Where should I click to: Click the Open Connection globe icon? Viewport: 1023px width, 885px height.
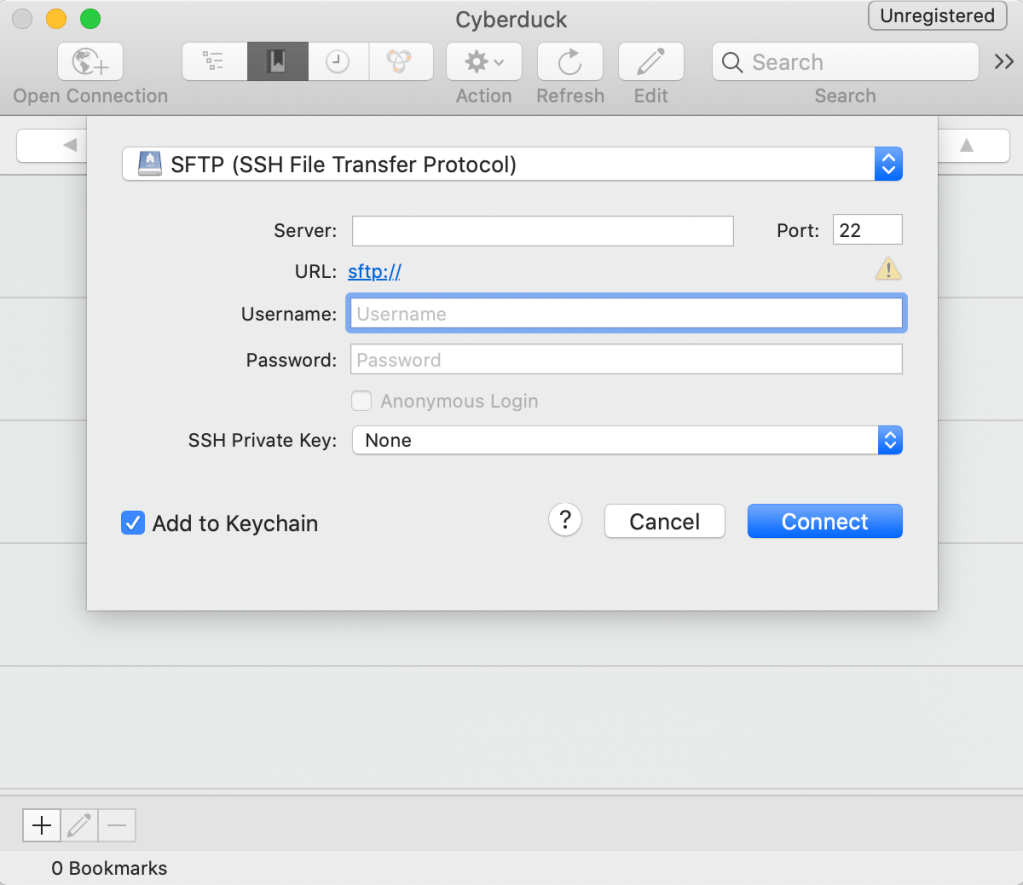[90, 62]
